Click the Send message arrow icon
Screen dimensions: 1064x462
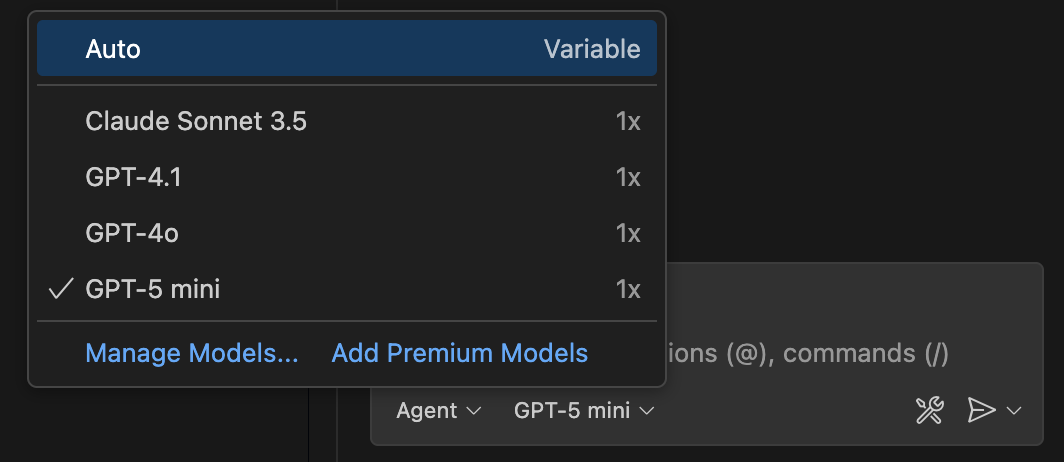pos(982,410)
